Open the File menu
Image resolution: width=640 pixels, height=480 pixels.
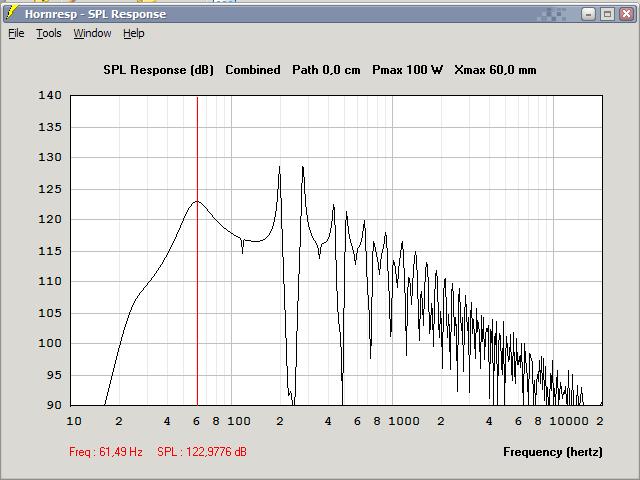[x=16, y=33]
